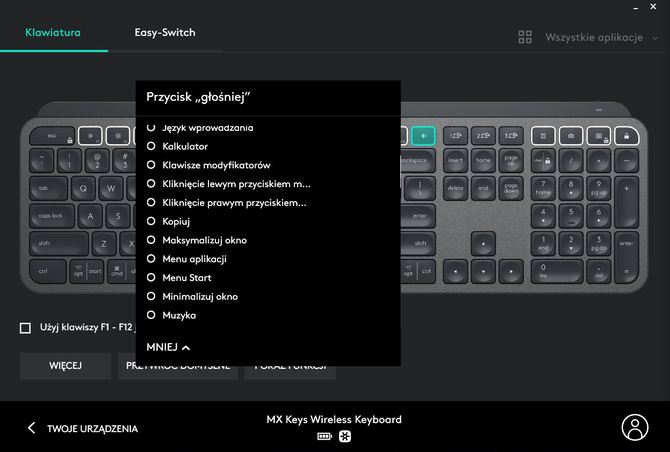Click the left arrow key on keyboard image

[x=455, y=271]
